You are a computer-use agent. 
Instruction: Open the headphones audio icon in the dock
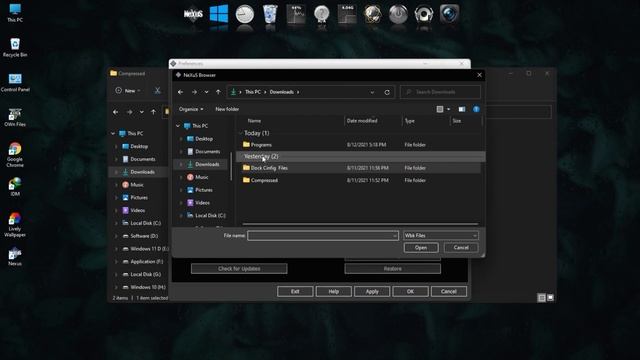[424, 14]
